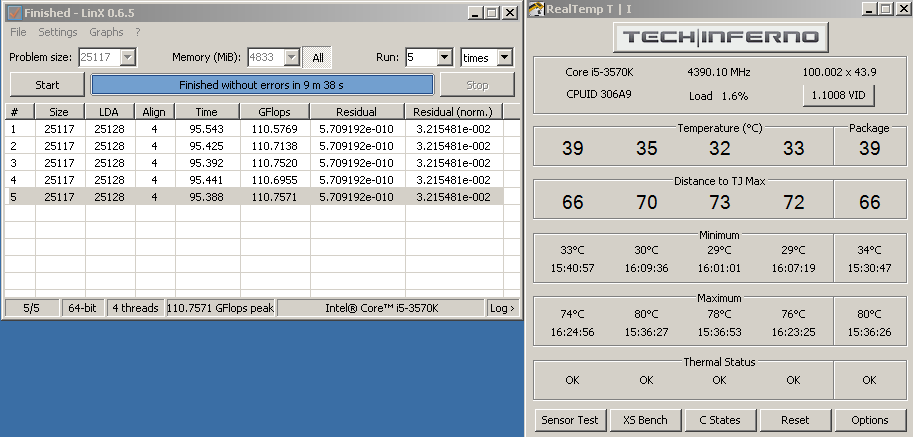Click the 15:40:57 minimum timestamp
The height and width of the screenshot is (437, 913).
(572, 268)
